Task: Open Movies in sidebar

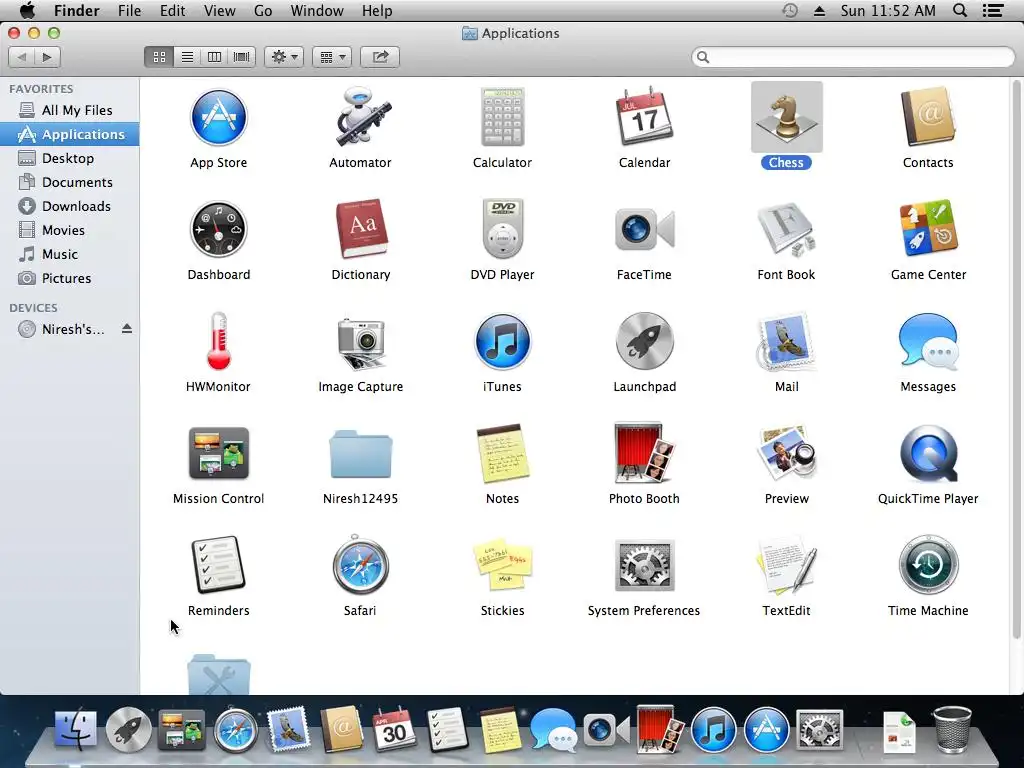Action: (69, 230)
